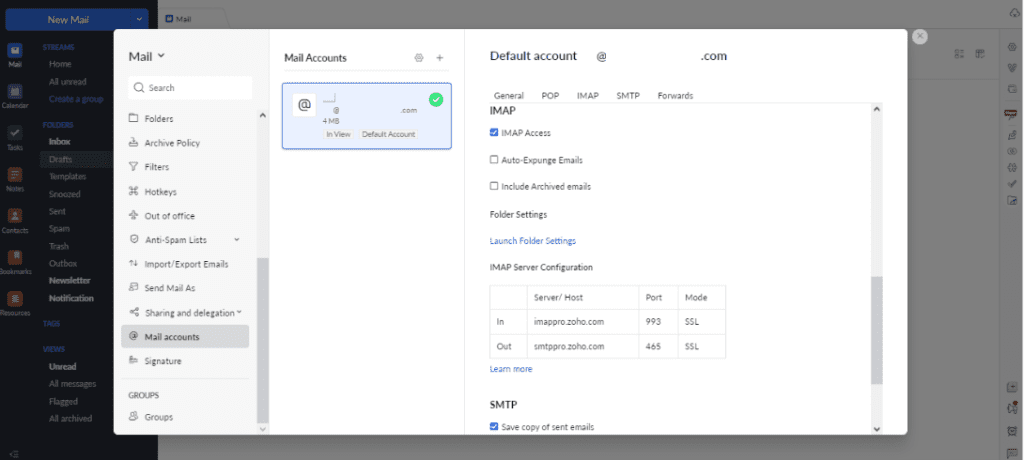1024x460 pixels.
Task: Click the New Mail button
Action: [x=68, y=20]
